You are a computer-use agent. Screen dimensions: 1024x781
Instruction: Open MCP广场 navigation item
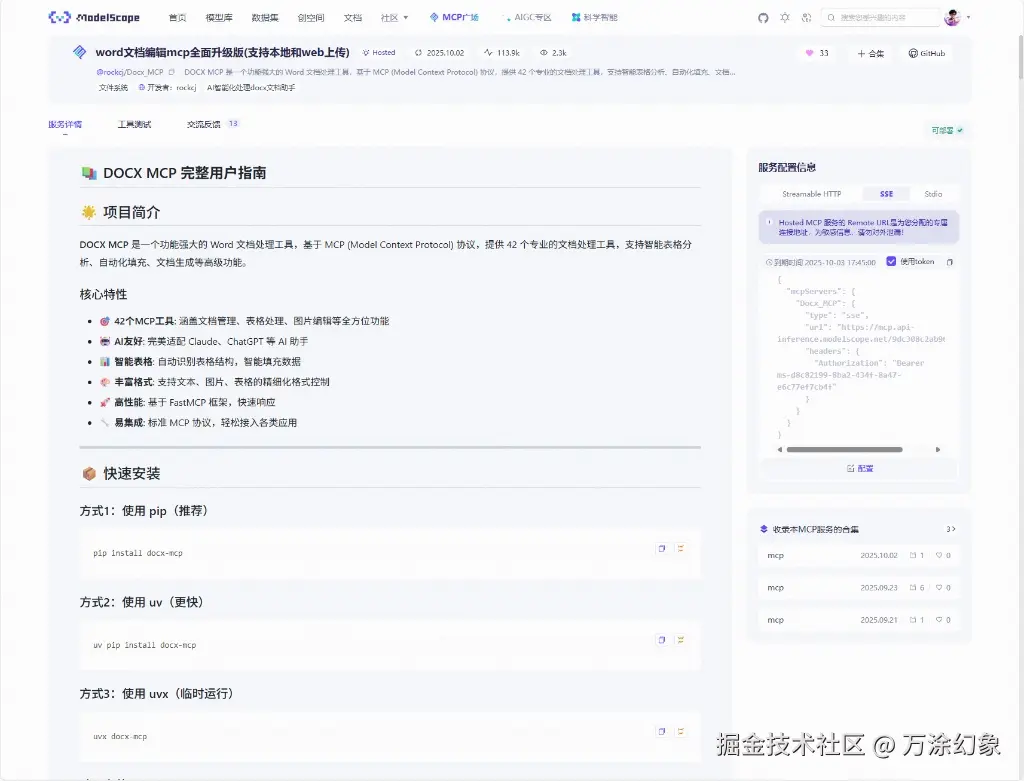tap(454, 18)
